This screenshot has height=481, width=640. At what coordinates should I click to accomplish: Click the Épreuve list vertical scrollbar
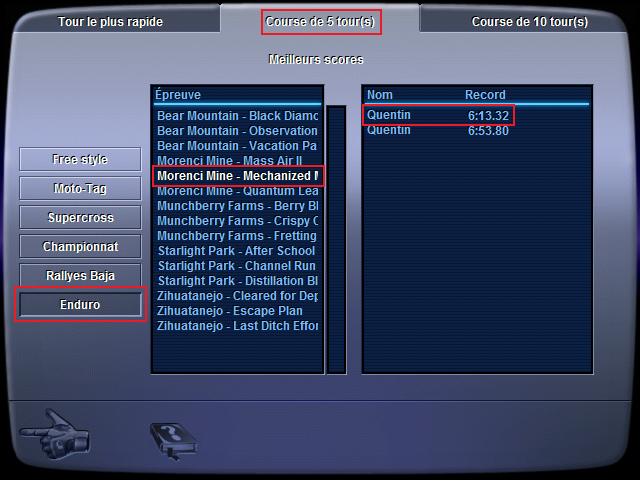(x=337, y=239)
